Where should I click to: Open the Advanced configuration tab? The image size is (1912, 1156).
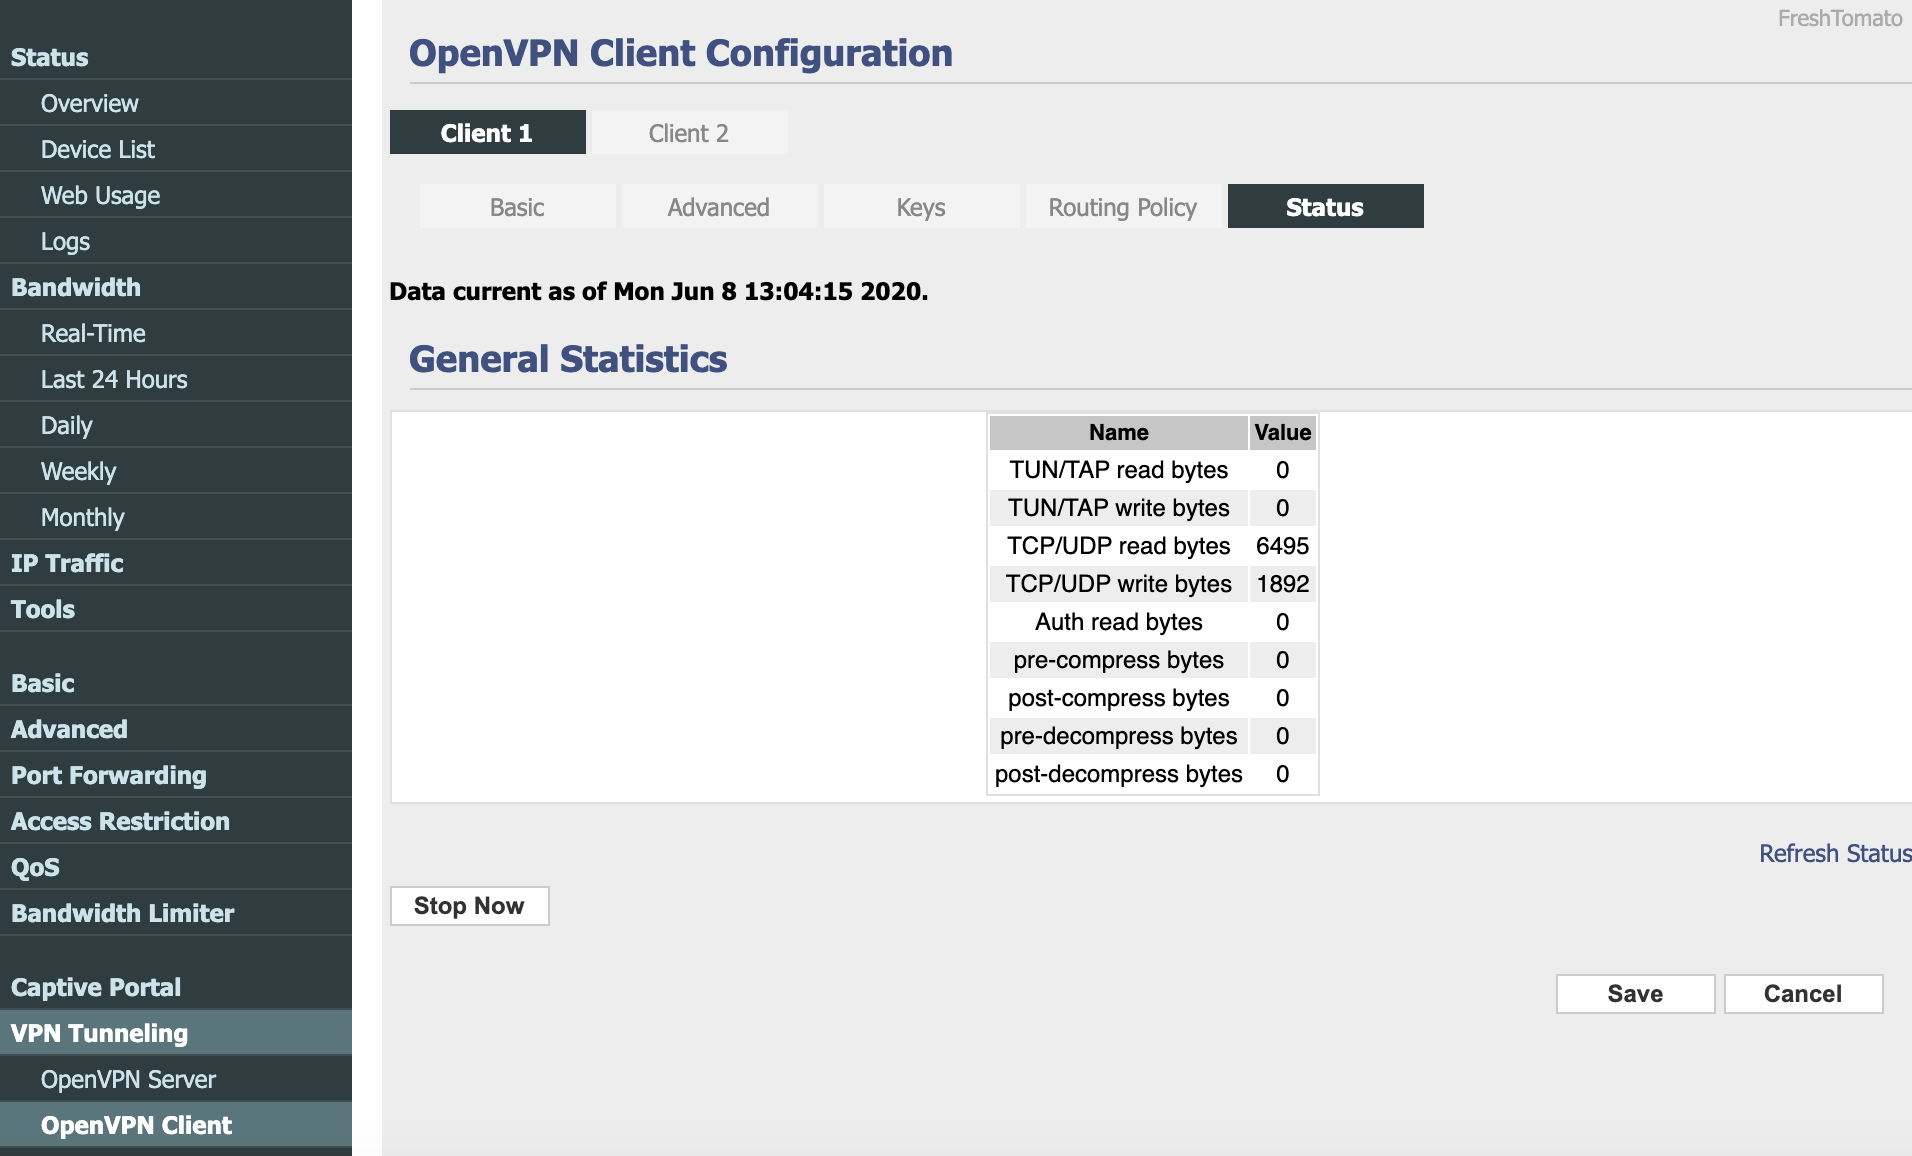(719, 207)
